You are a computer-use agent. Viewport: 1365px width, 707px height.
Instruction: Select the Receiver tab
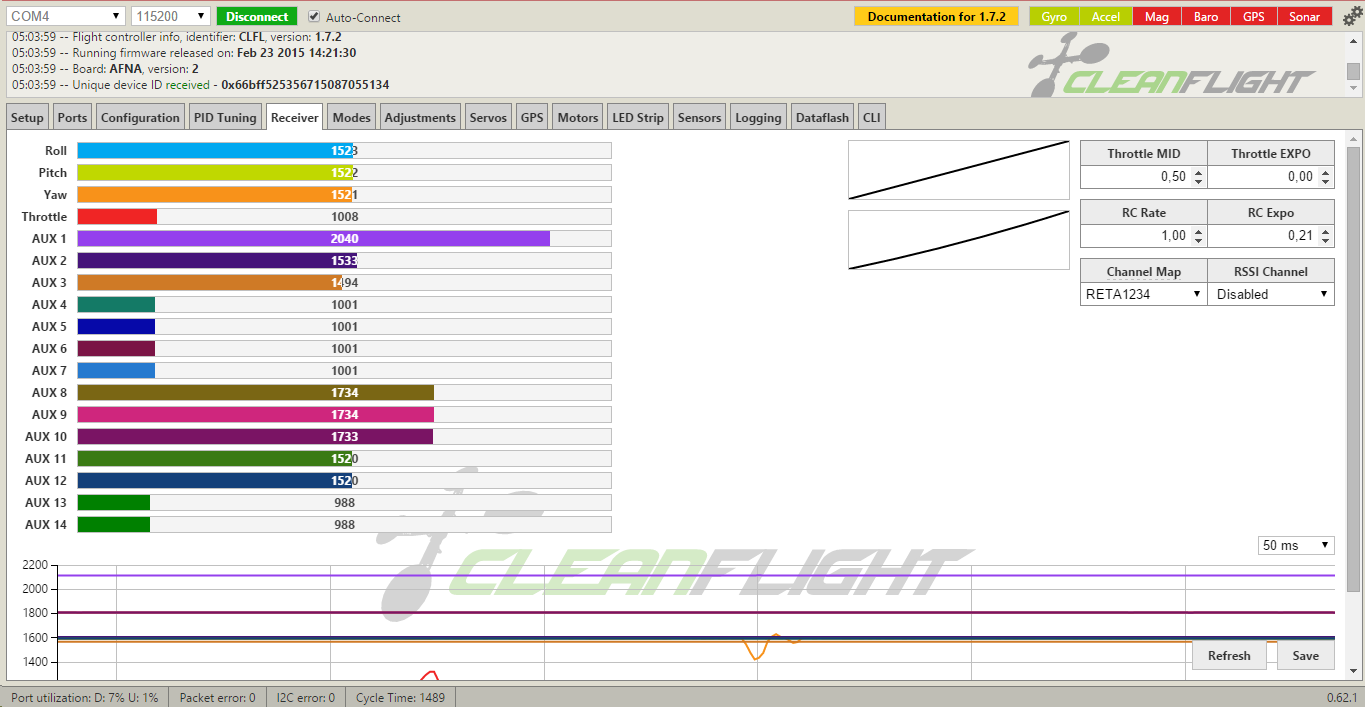(x=295, y=117)
